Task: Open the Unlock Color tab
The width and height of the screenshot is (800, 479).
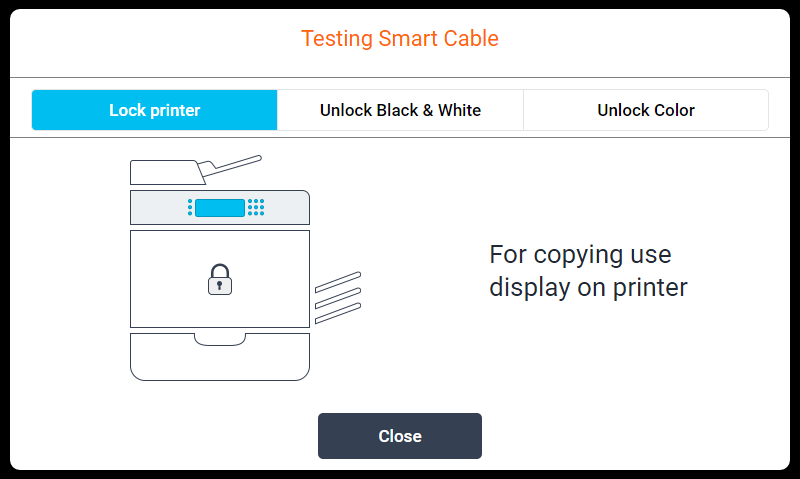Action: [x=645, y=110]
